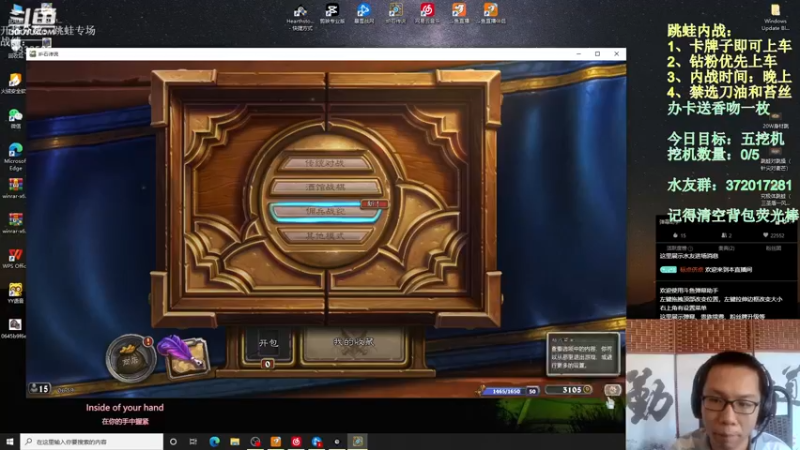Open the 剪映专业版 desktop icon
Viewport: 800px width, 450px height.
(x=332, y=14)
